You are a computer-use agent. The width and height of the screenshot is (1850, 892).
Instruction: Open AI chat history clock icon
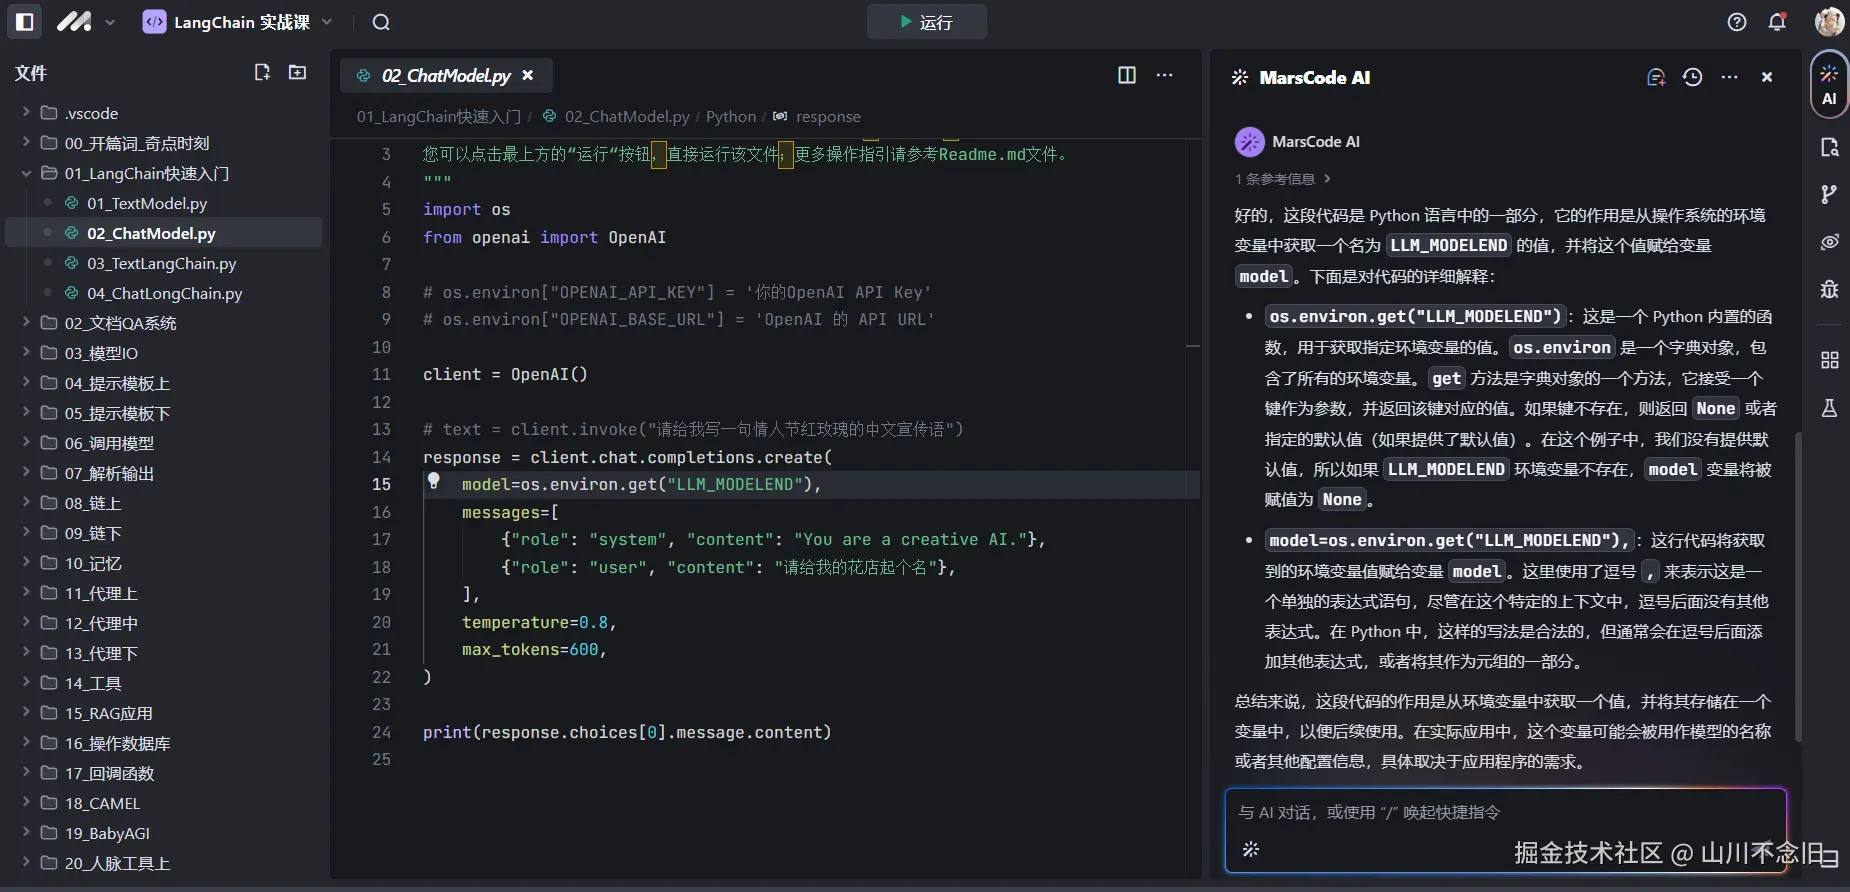1692,77
